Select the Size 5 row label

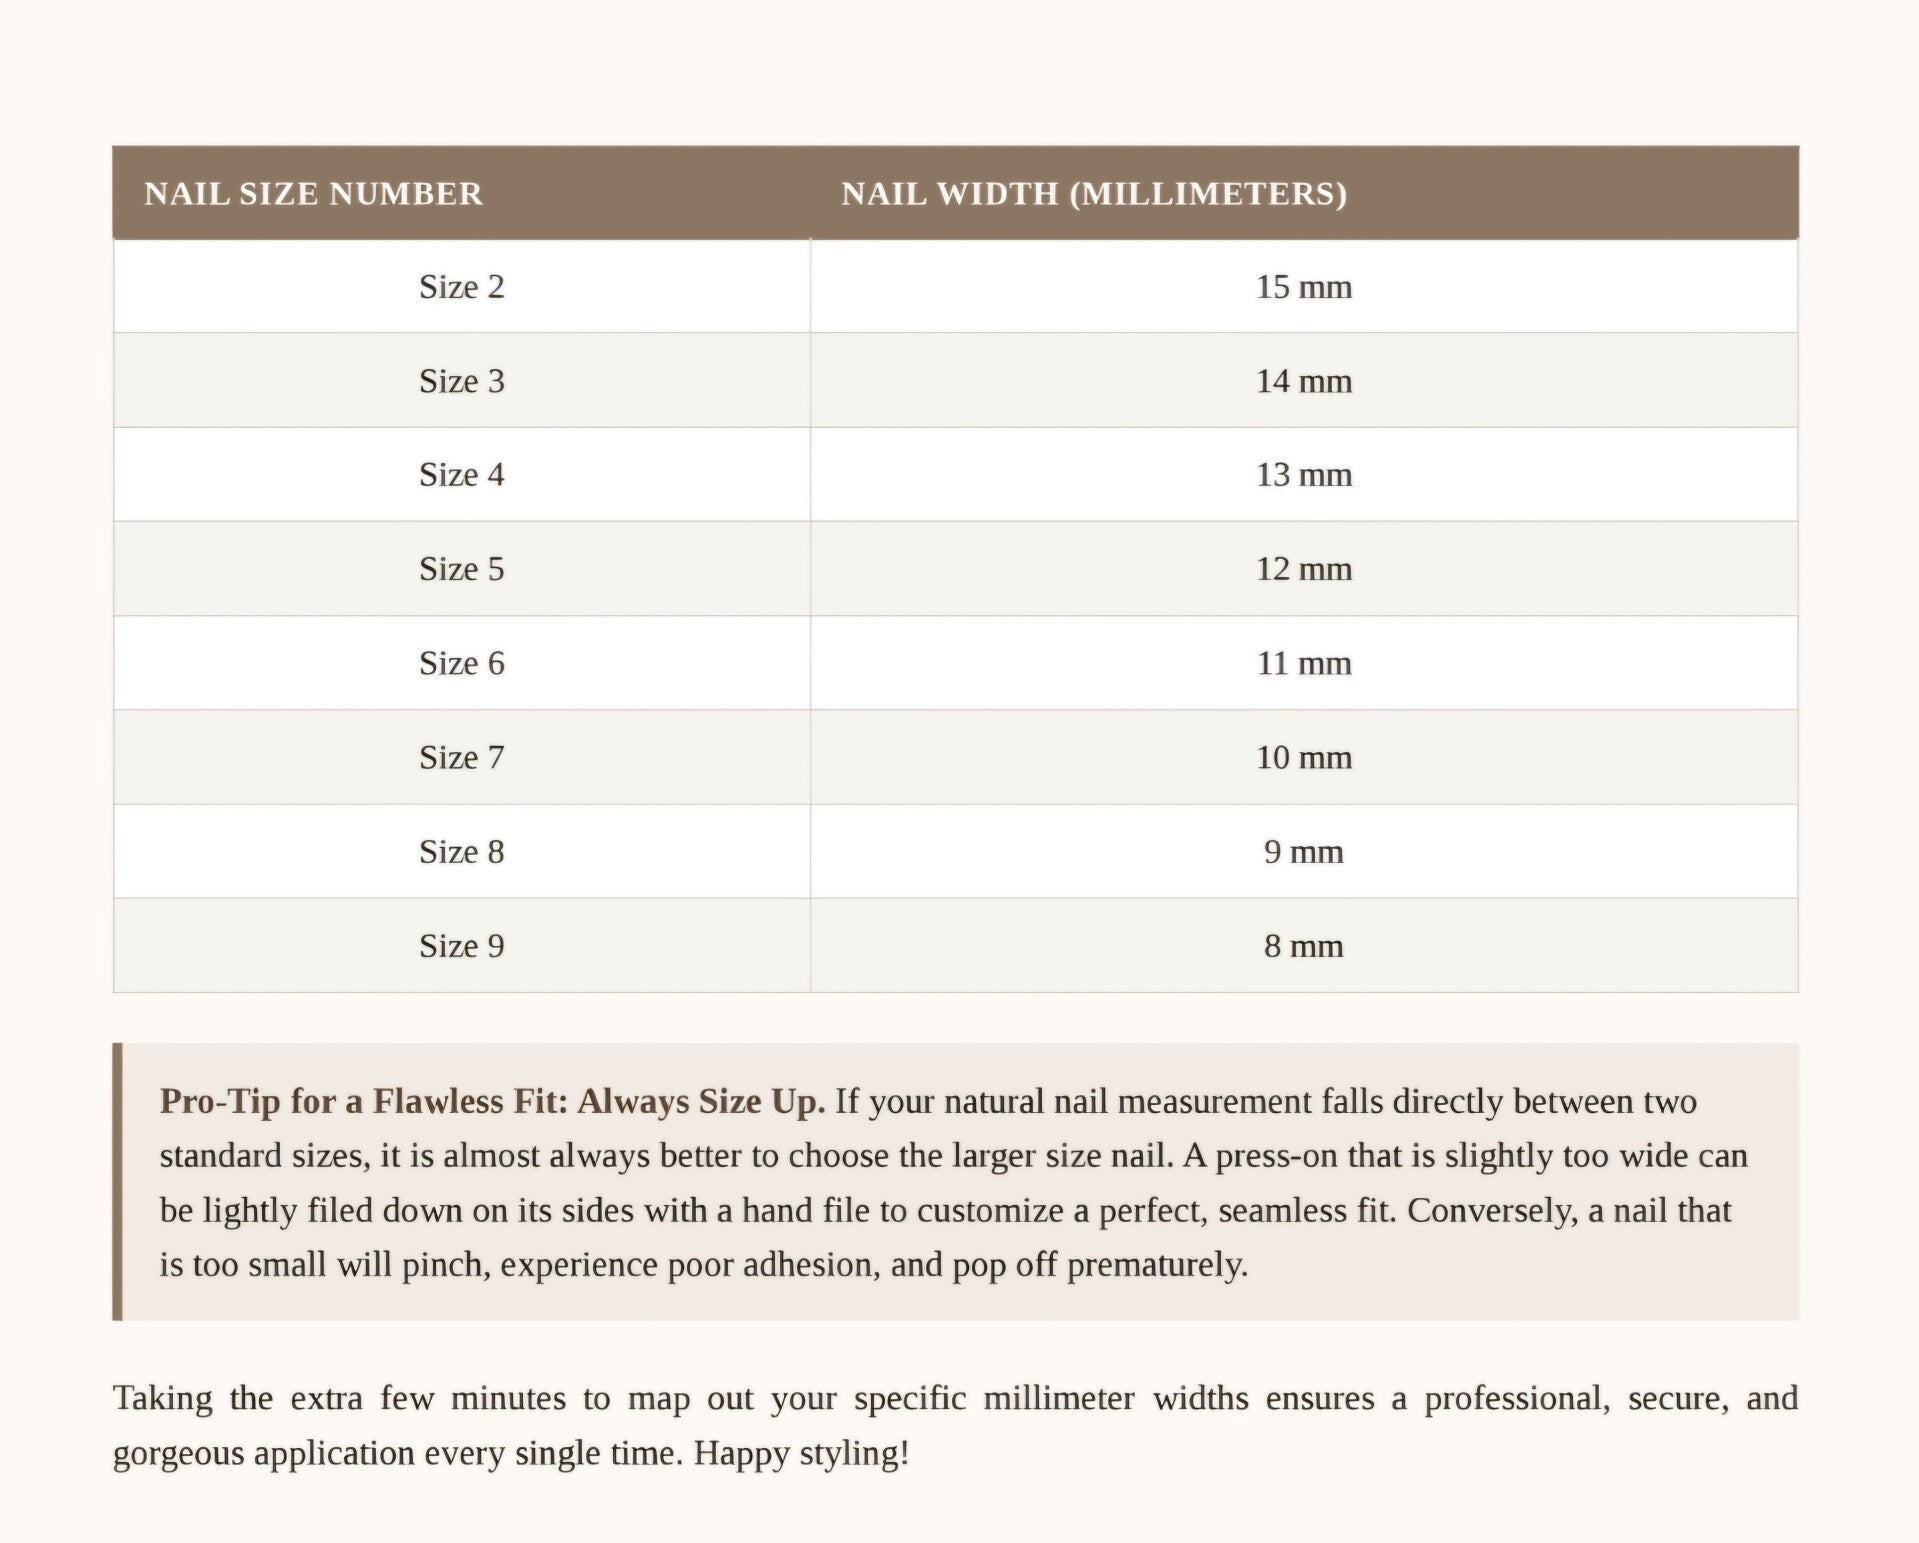pos(461,568)
